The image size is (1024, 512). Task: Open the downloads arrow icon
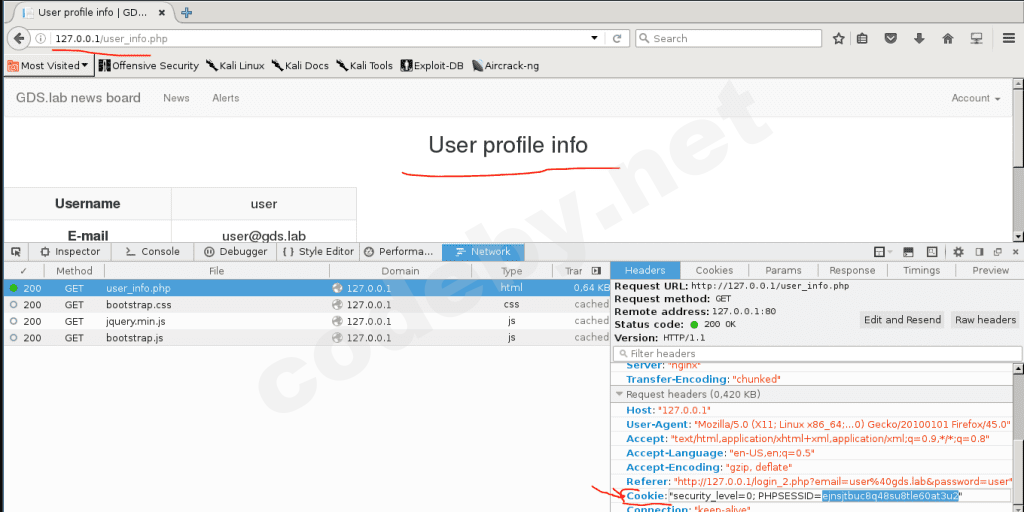920,39
